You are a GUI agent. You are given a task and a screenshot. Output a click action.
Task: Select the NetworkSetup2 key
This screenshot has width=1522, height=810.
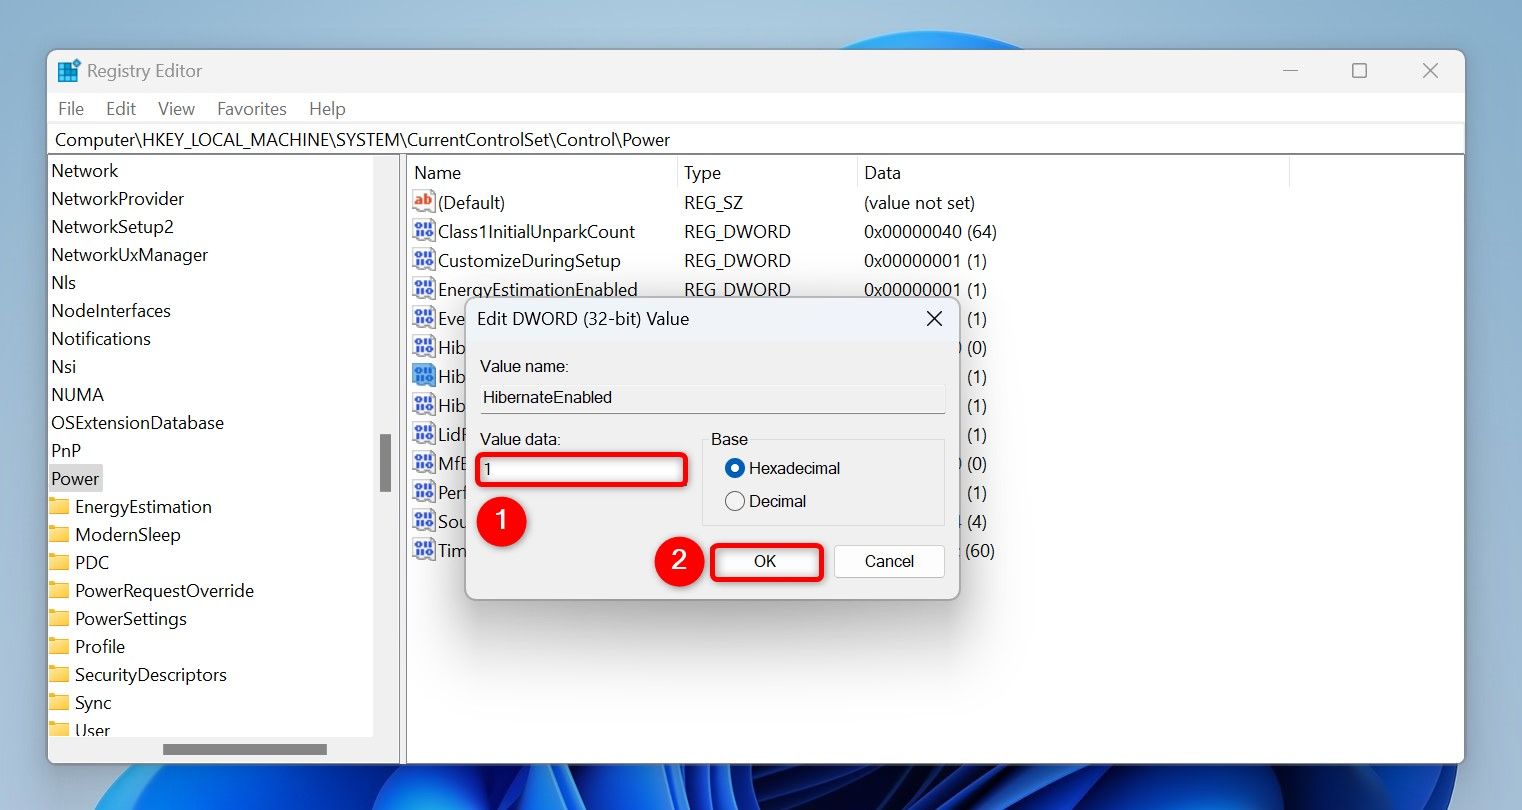[x=112, y=227]
